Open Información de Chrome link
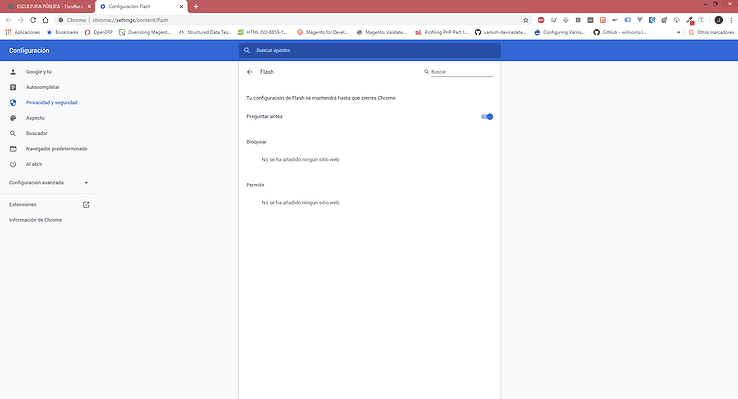 (x=35, y=220)
